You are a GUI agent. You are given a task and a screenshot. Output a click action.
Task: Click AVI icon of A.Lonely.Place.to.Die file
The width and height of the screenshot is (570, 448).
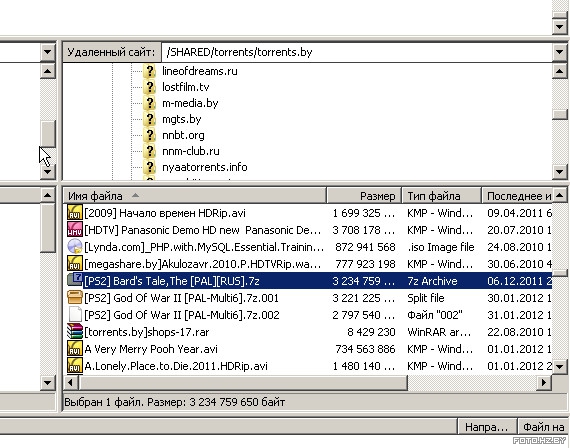(75, 365)
